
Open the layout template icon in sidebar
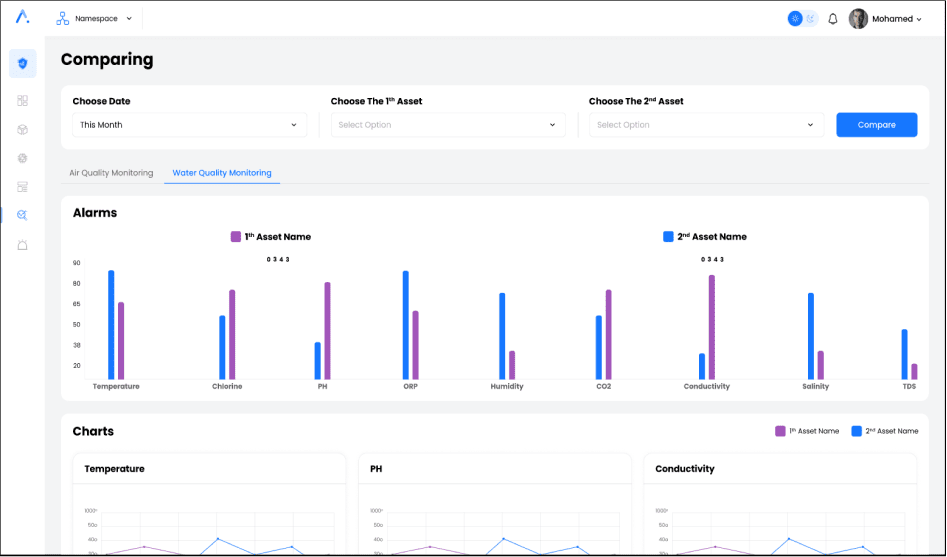pos(22,187)
